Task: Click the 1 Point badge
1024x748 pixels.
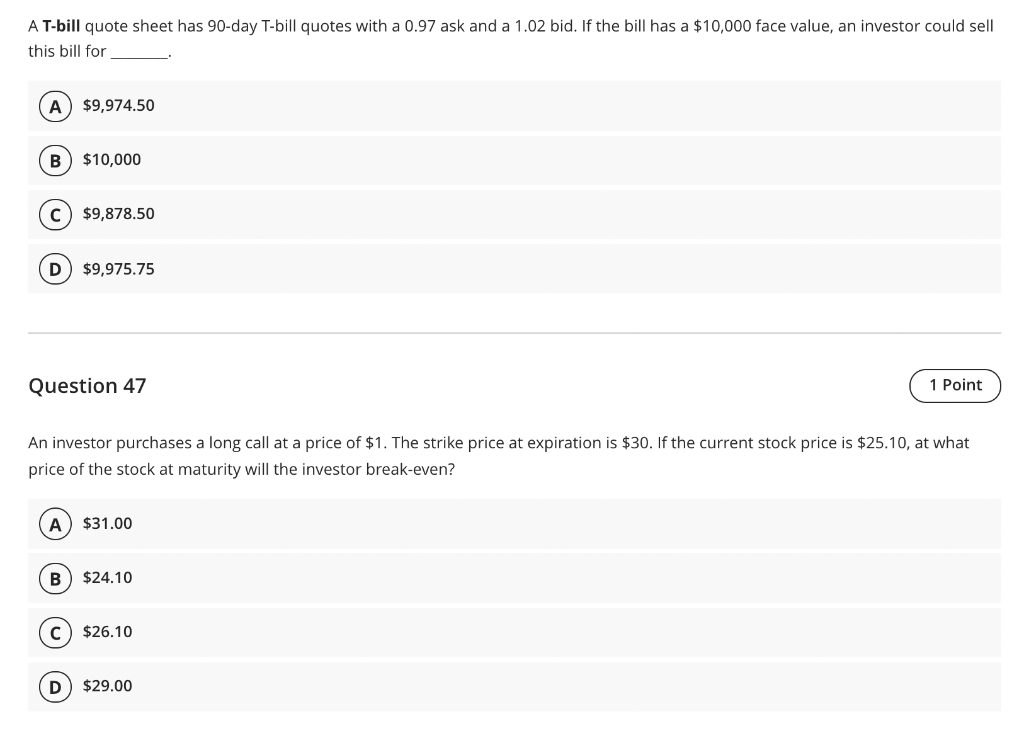Action: click(955, 385)
